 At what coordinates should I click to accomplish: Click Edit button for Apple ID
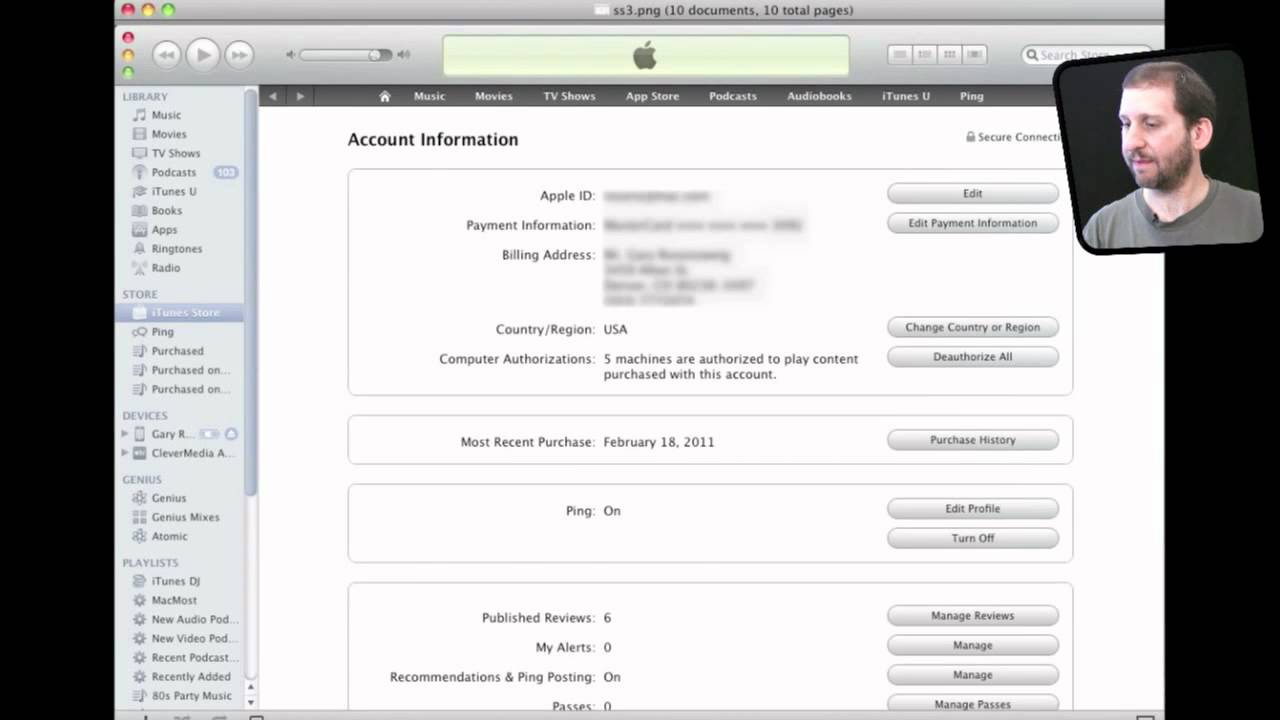[x=972, y=193]
